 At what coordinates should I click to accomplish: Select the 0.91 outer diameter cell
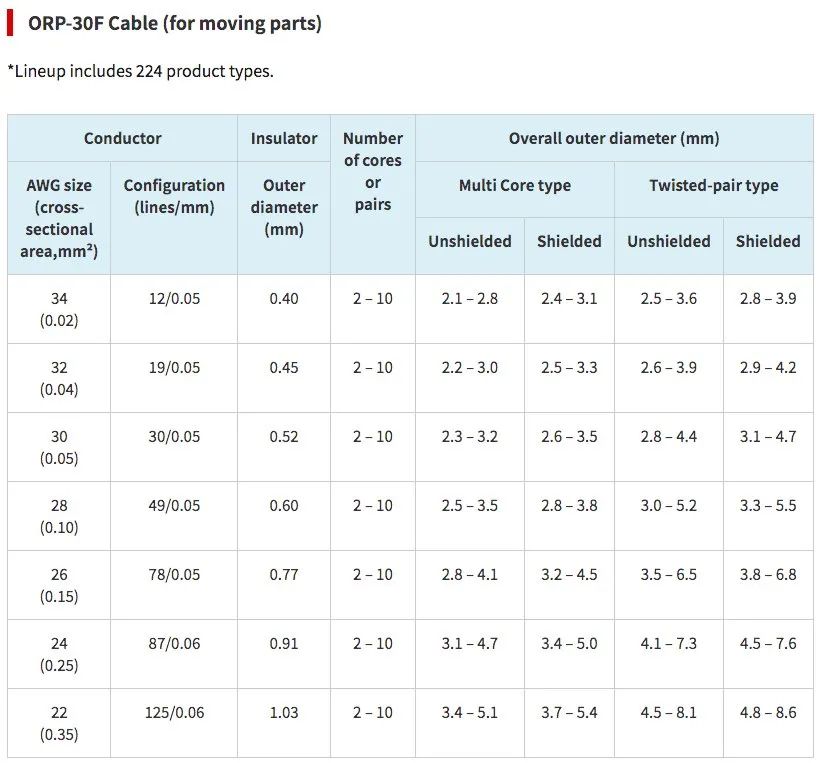tap(284, 644)
